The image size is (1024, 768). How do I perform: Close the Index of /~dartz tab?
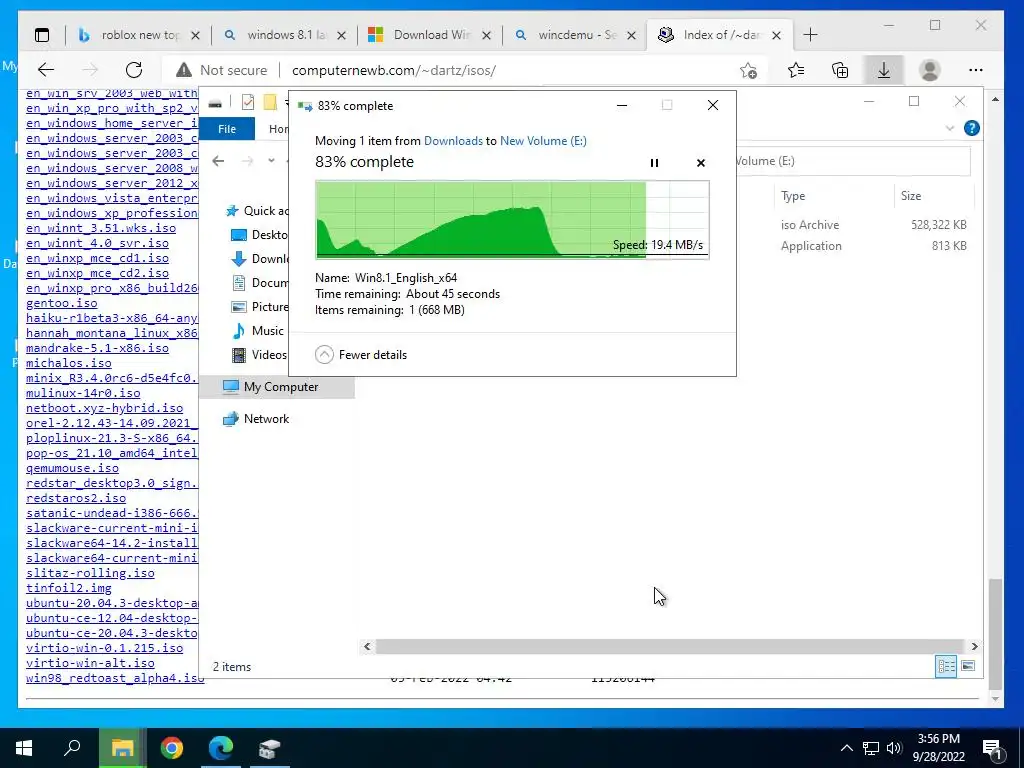pos(776,35)
